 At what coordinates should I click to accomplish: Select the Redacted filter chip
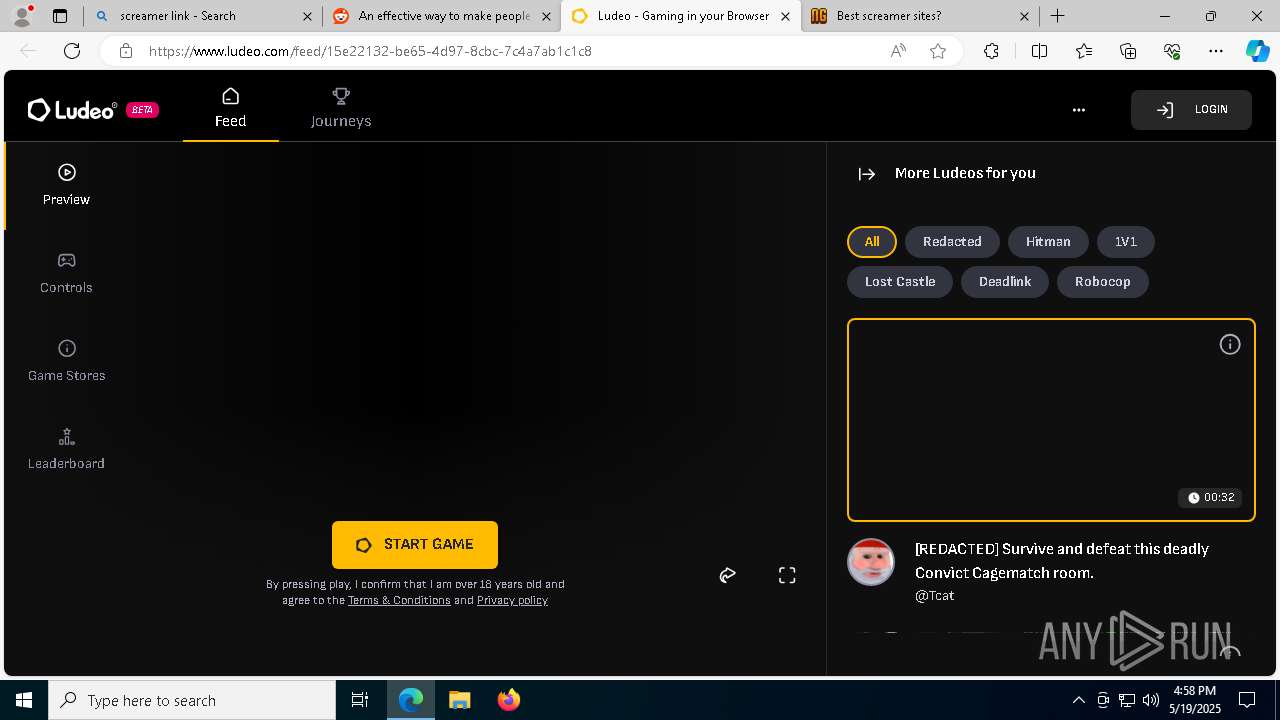click(952, 242)
